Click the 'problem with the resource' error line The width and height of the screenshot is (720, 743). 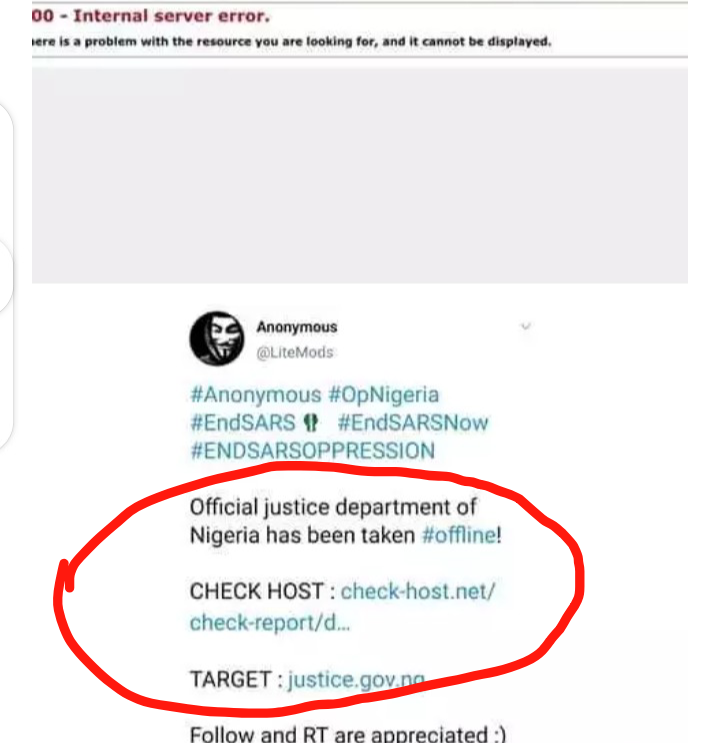click(292, 42)
